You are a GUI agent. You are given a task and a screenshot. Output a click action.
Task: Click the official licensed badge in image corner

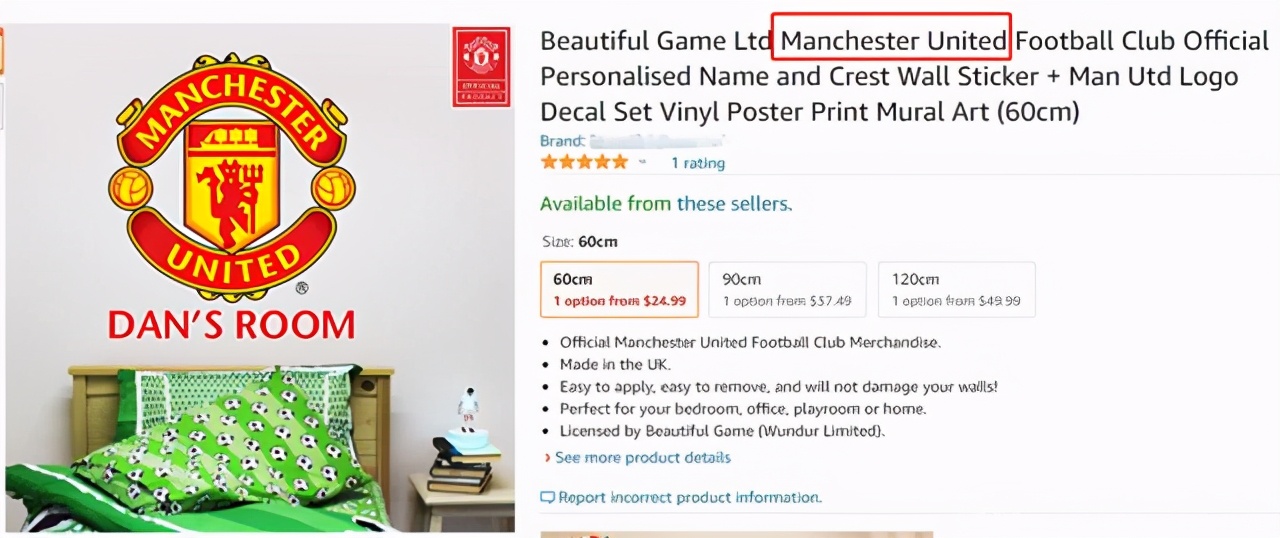(x=481, y=66)
